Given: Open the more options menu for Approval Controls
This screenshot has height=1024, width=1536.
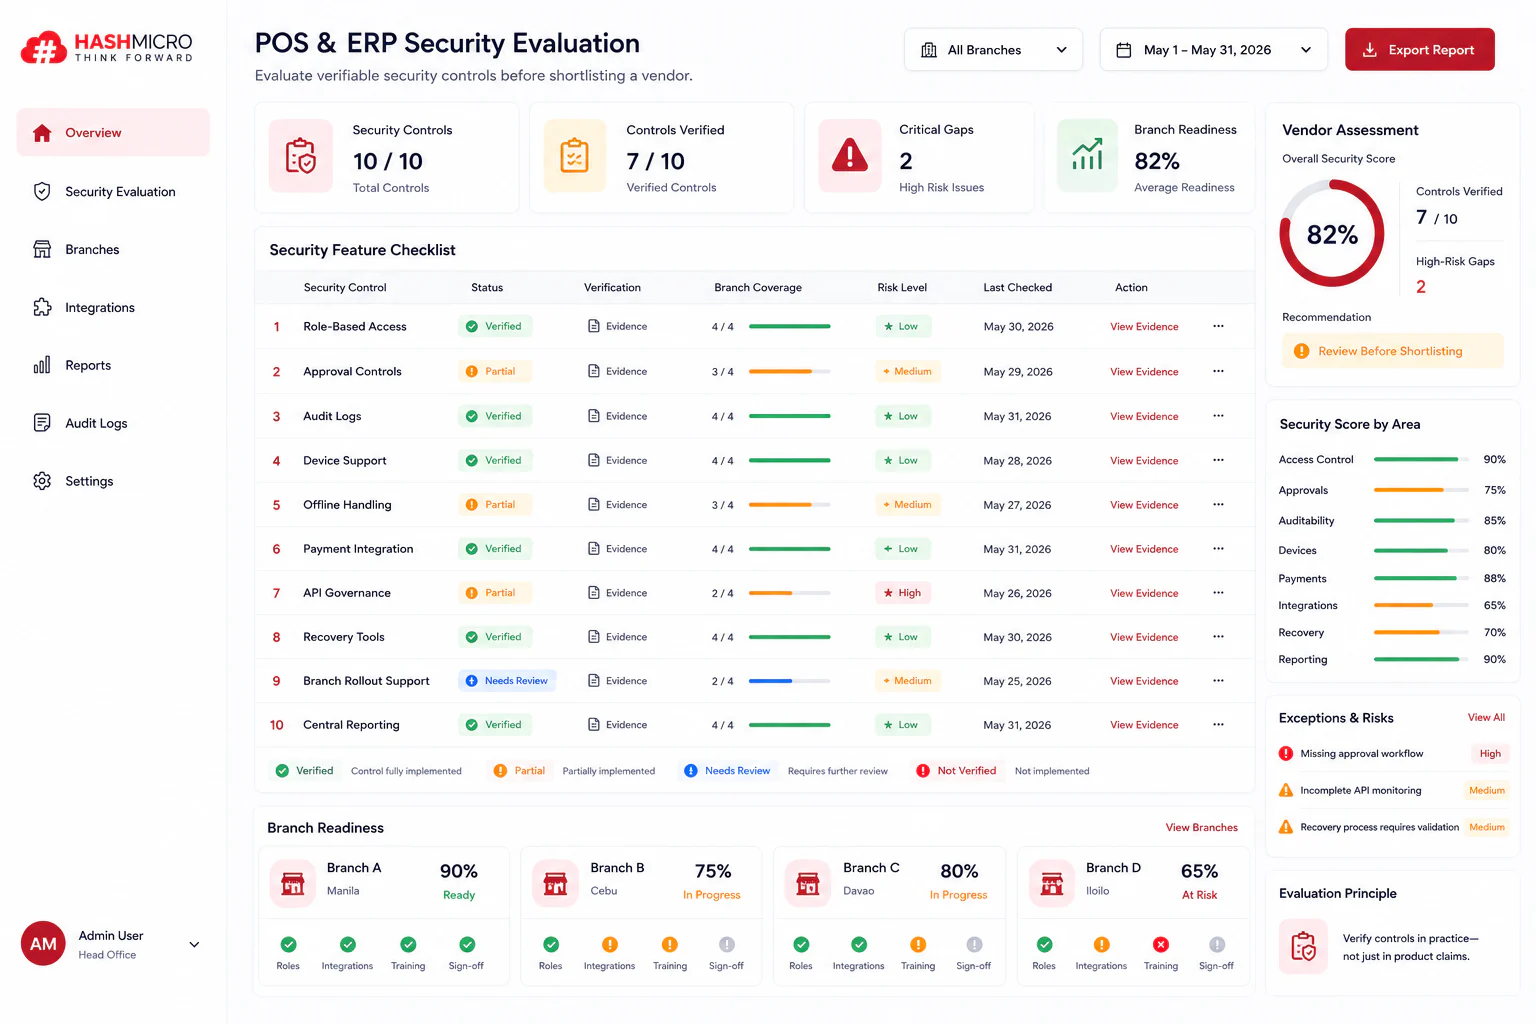Looking at the screenshot, I should (1218, 371).
